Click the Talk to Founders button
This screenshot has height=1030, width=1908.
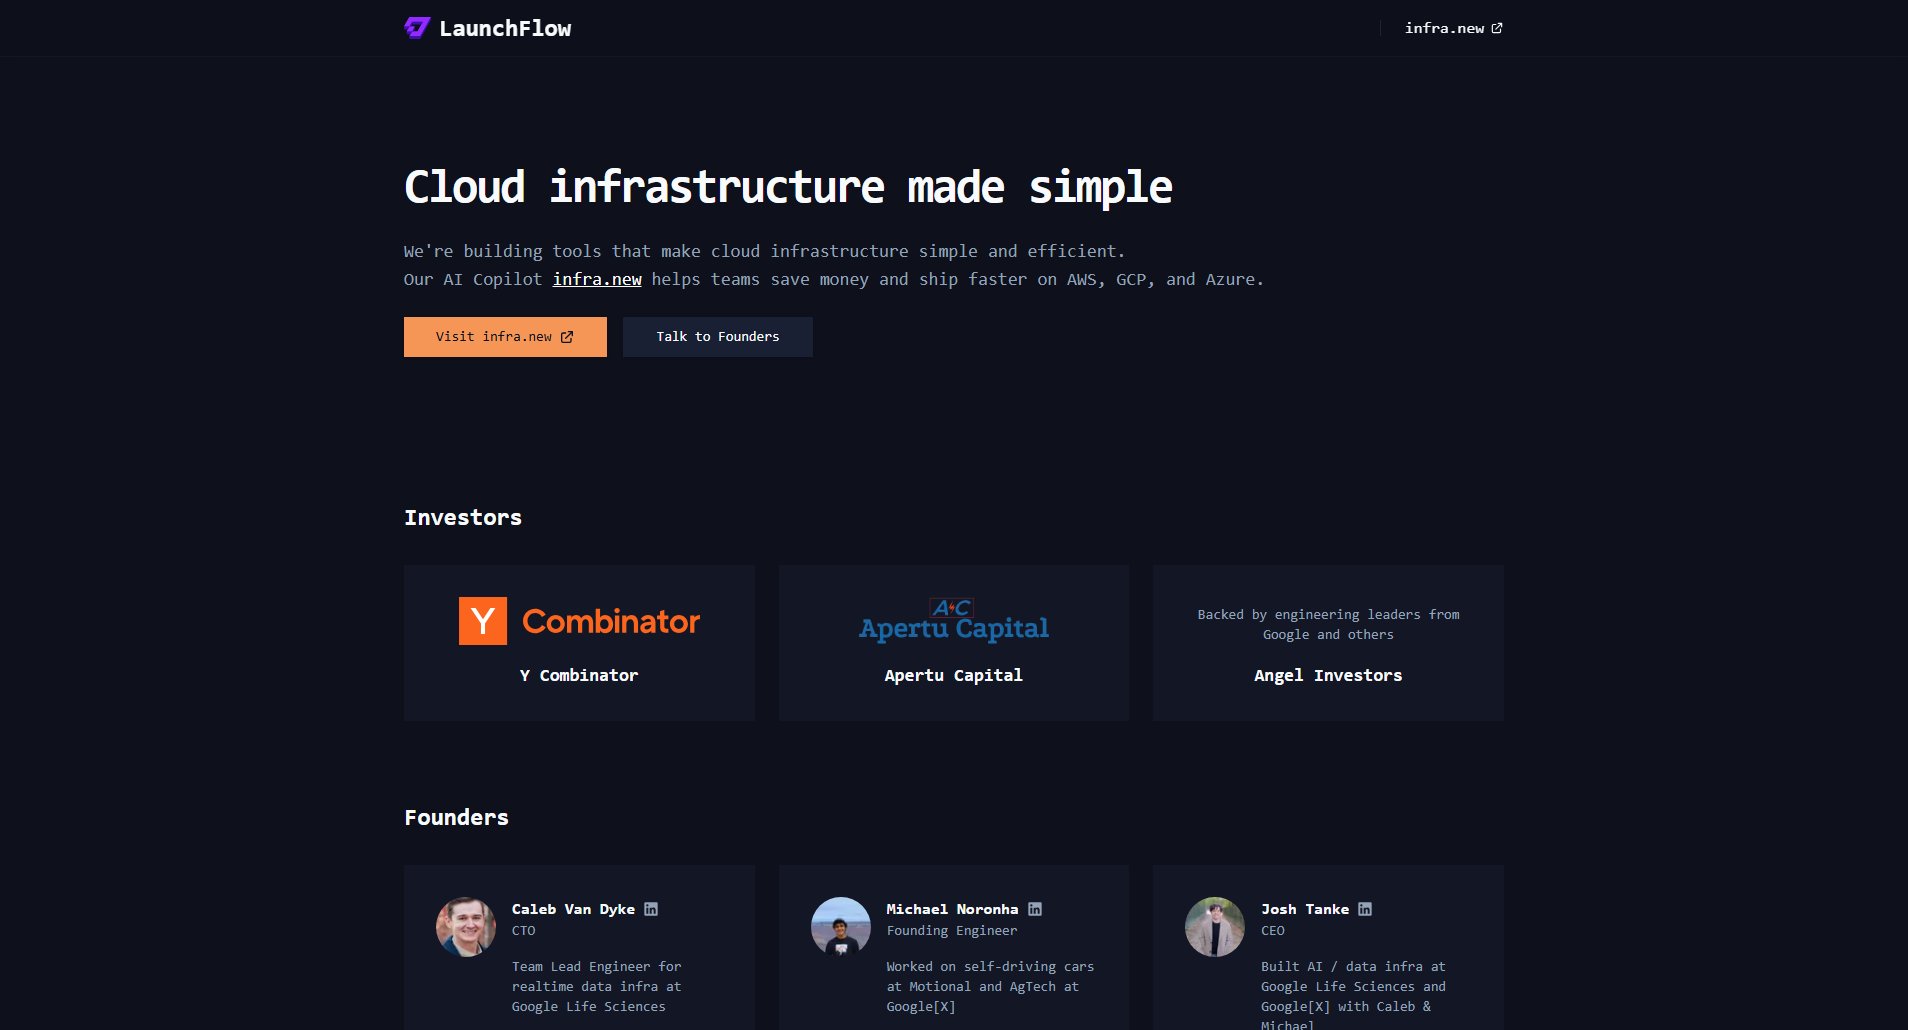point(718,337)
